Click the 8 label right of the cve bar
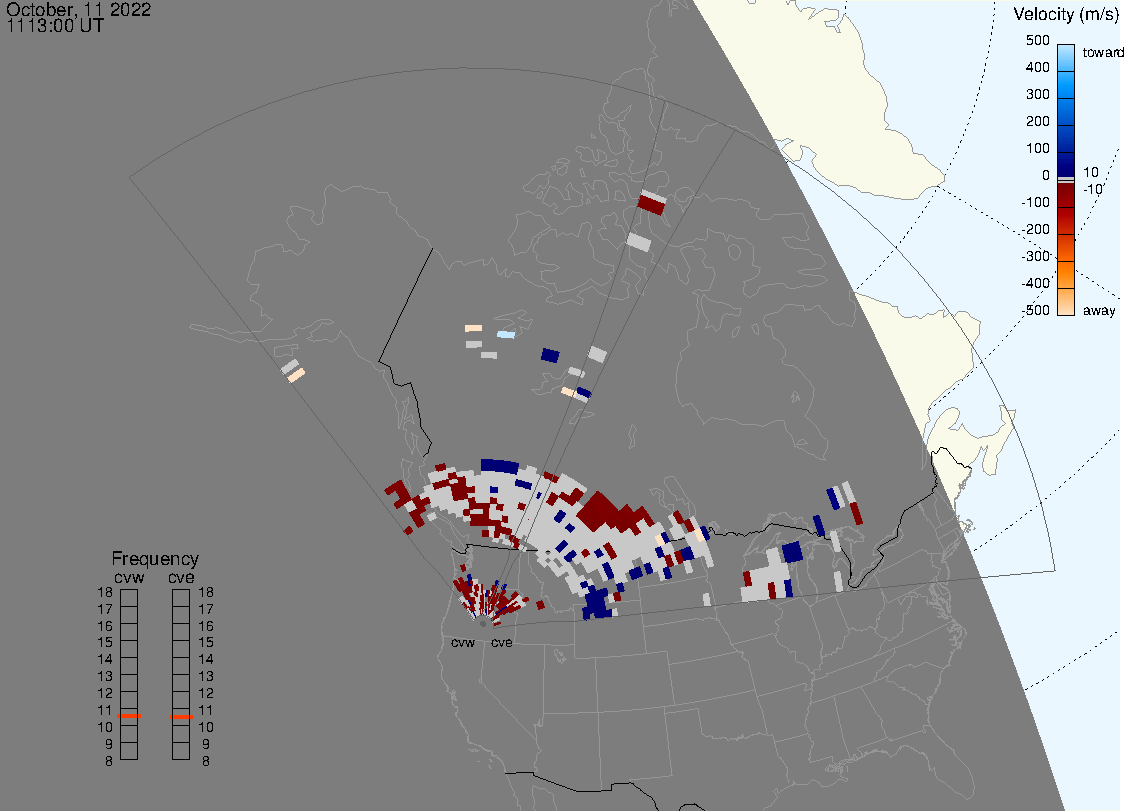 (x=206, y=761)
